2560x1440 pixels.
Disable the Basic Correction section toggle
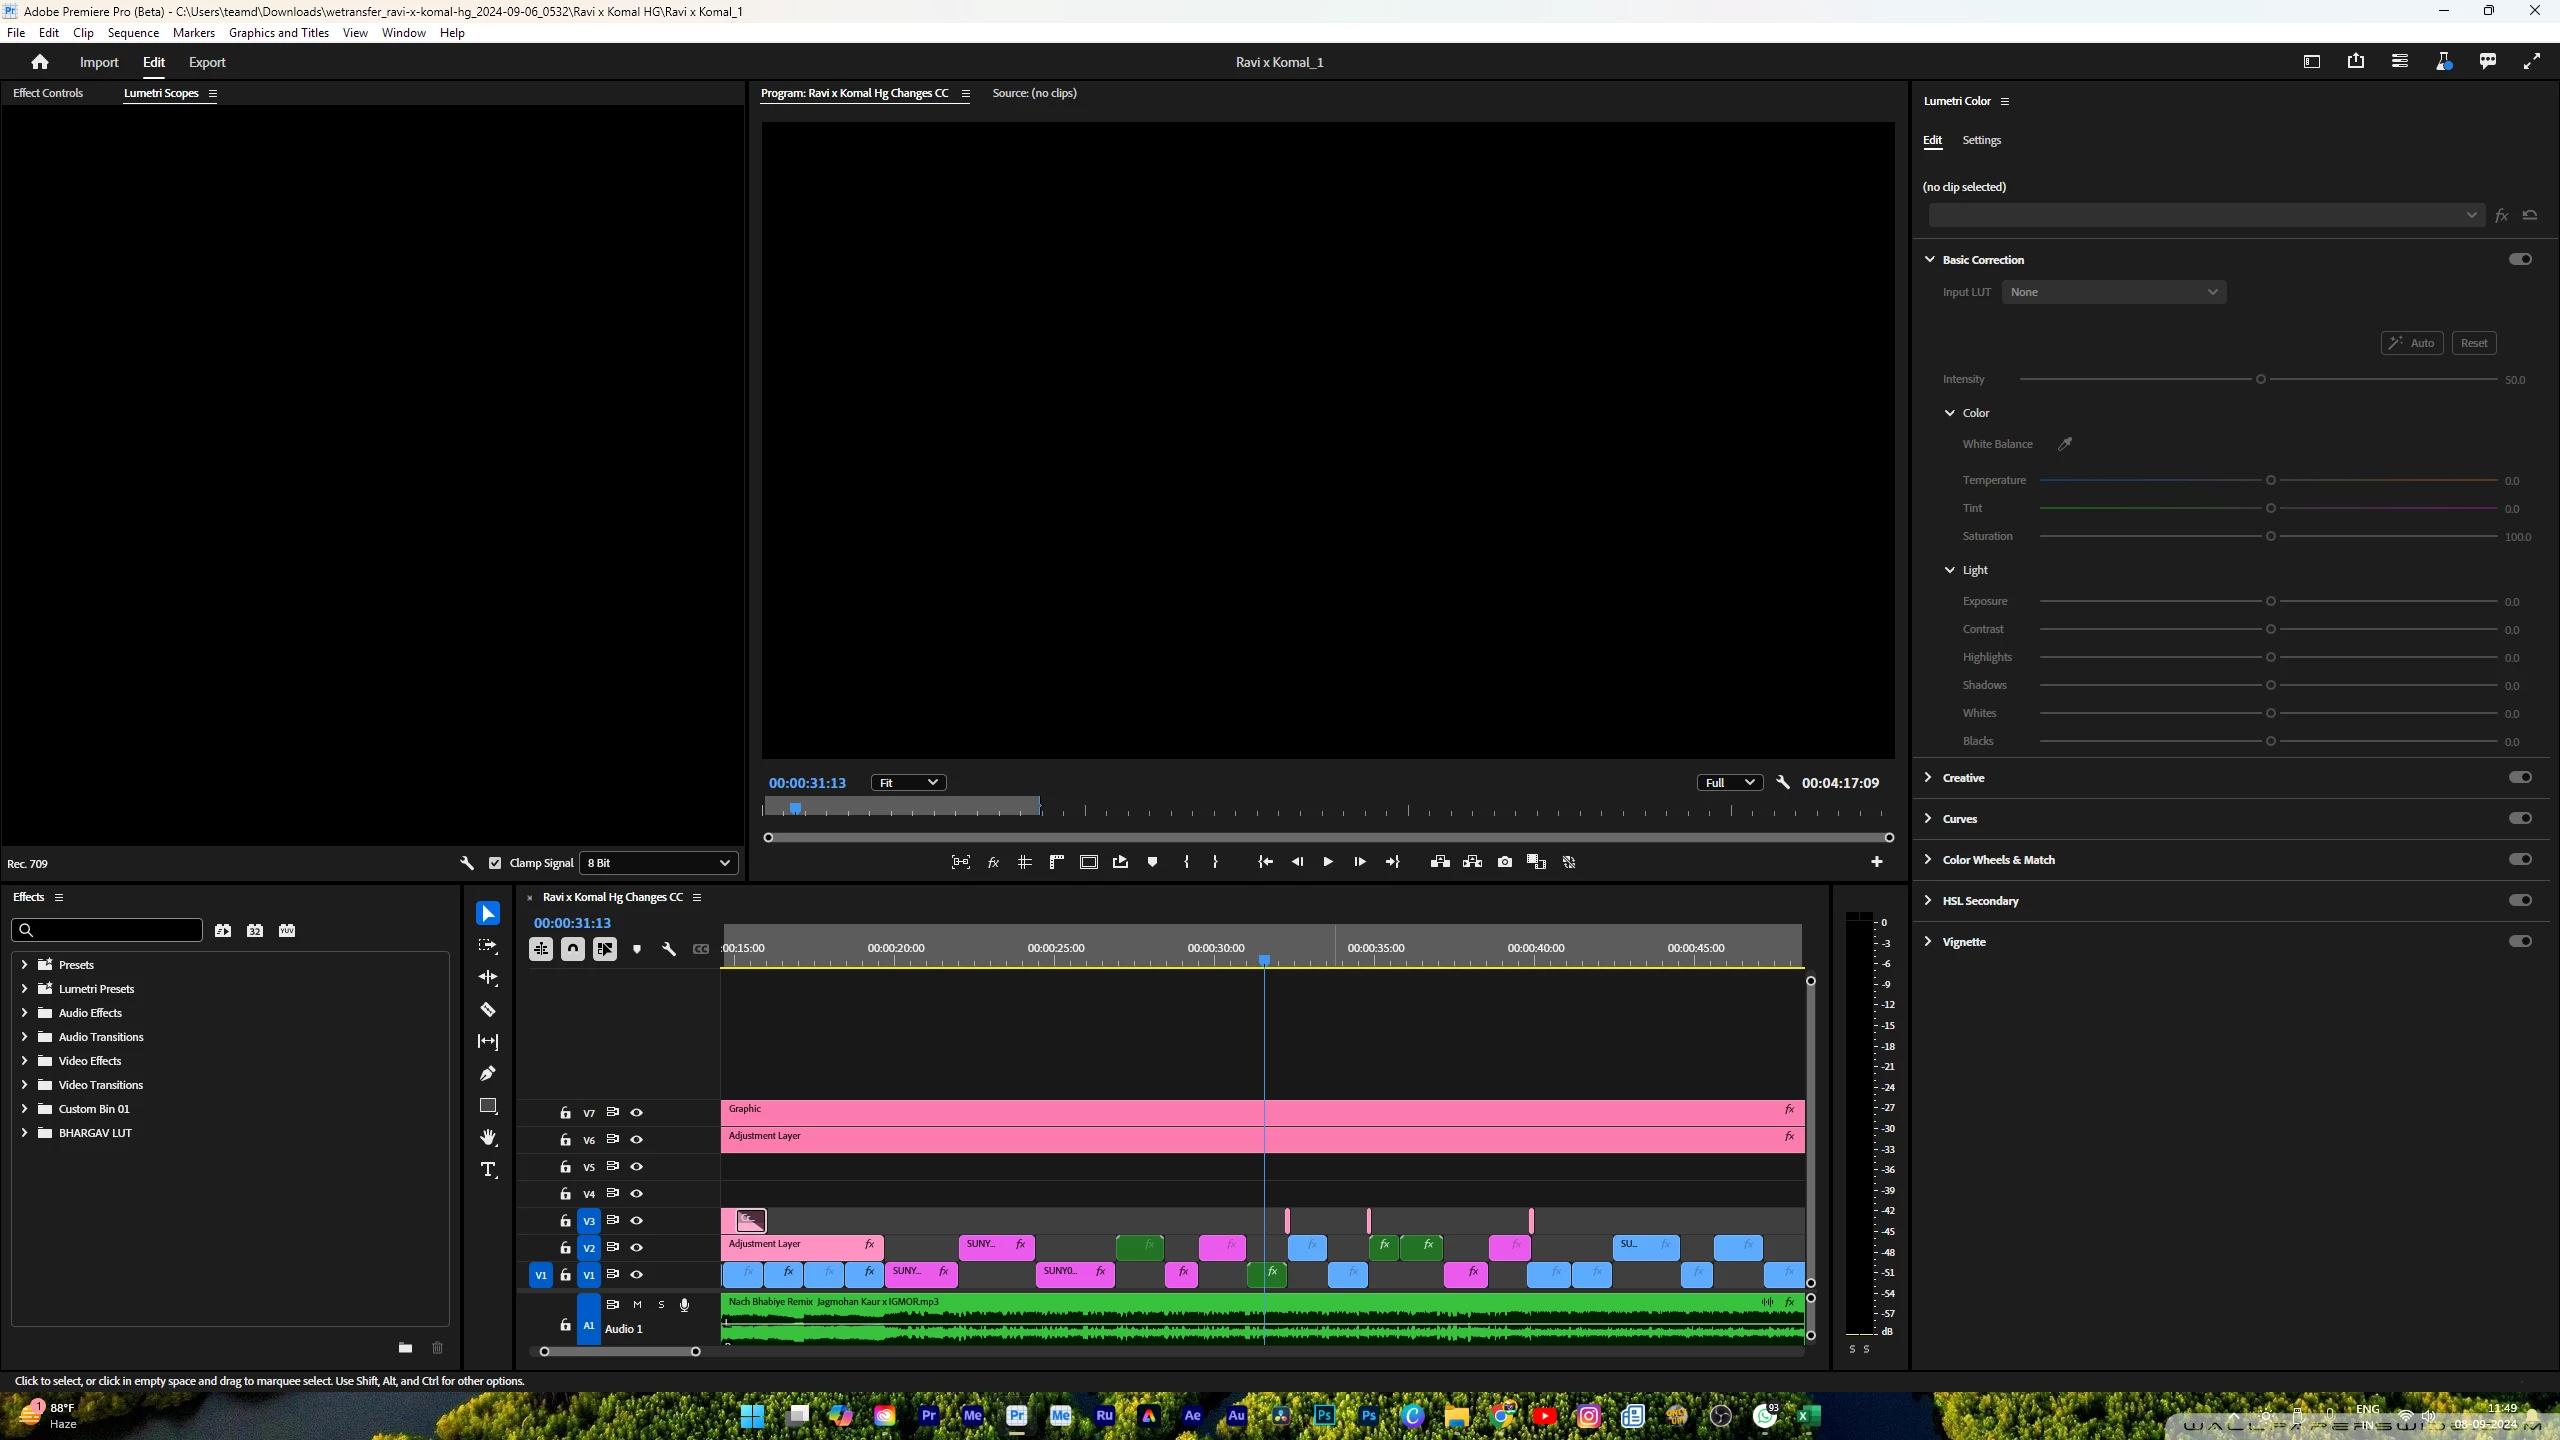point(2520,259)
